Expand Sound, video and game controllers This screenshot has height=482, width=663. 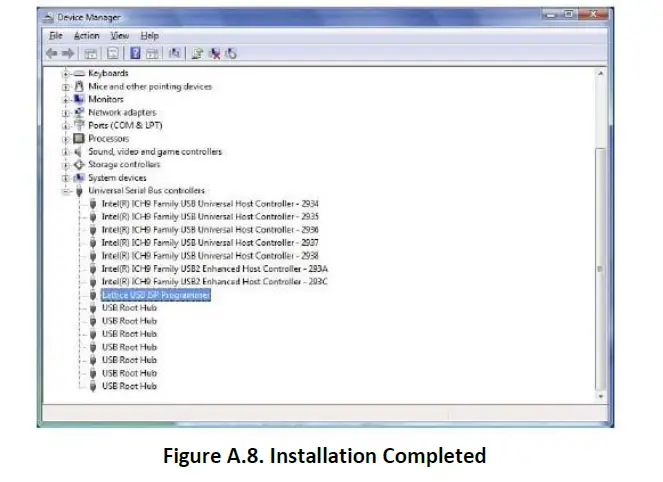click(65, 152)
